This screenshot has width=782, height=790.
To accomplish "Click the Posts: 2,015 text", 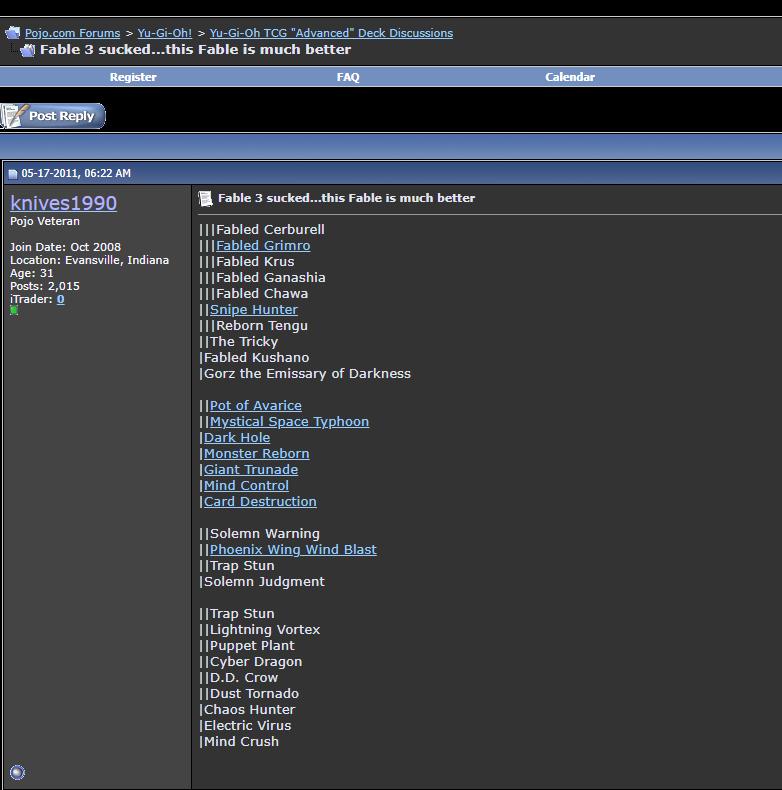I will (45, 286).
